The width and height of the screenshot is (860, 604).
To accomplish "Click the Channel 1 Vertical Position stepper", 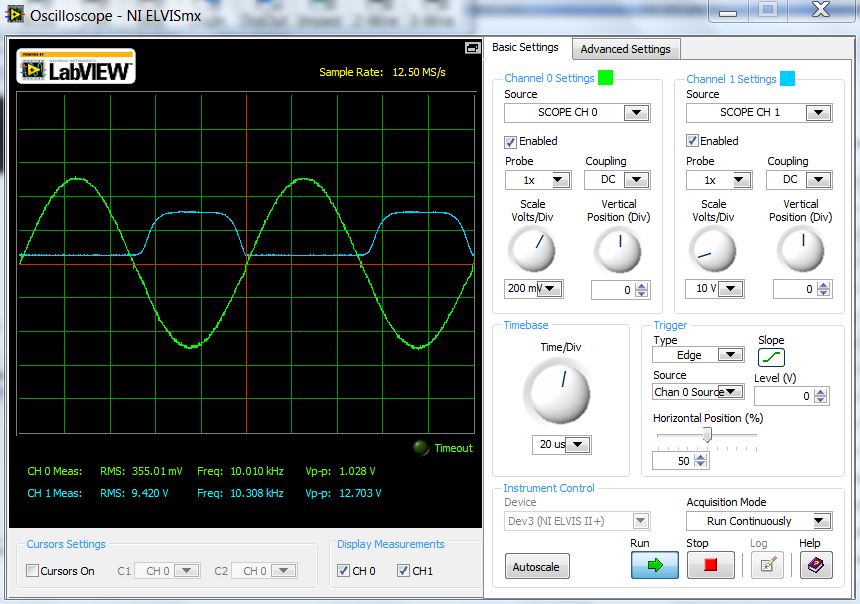I will coord(823,290).
